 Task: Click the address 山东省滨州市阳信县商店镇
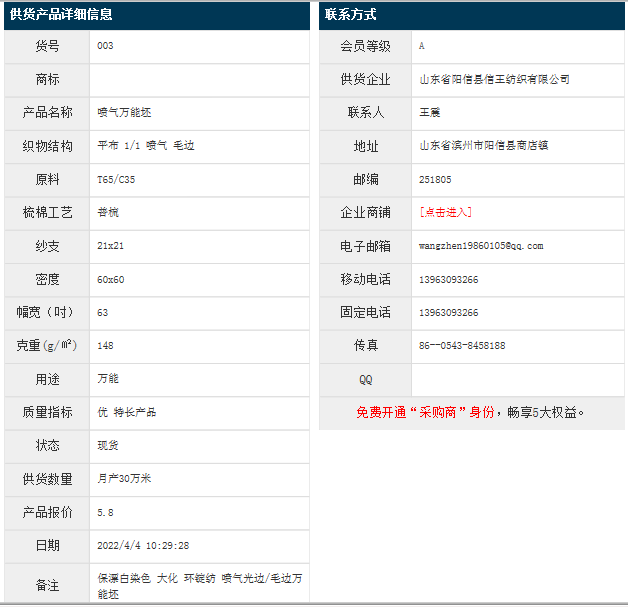point(484,145)
